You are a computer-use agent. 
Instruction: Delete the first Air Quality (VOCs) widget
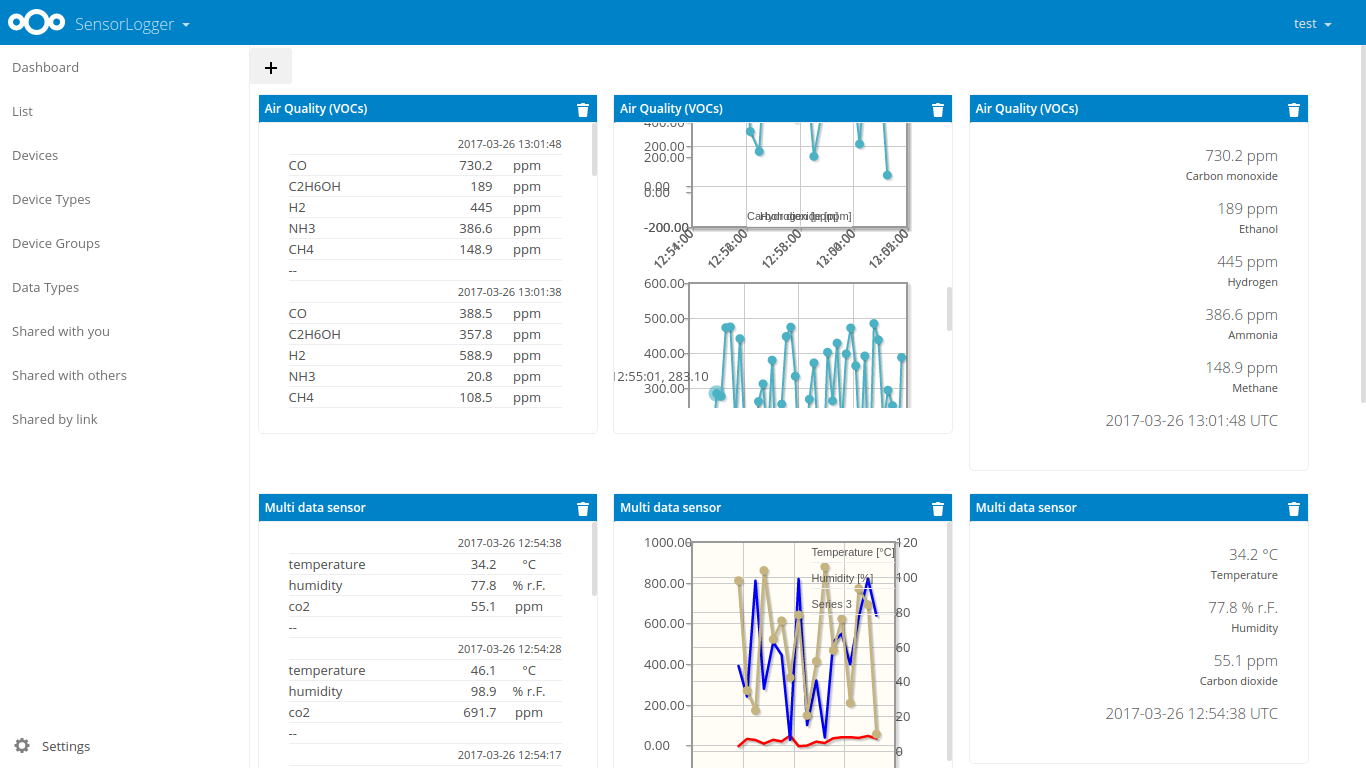point(582,109)
